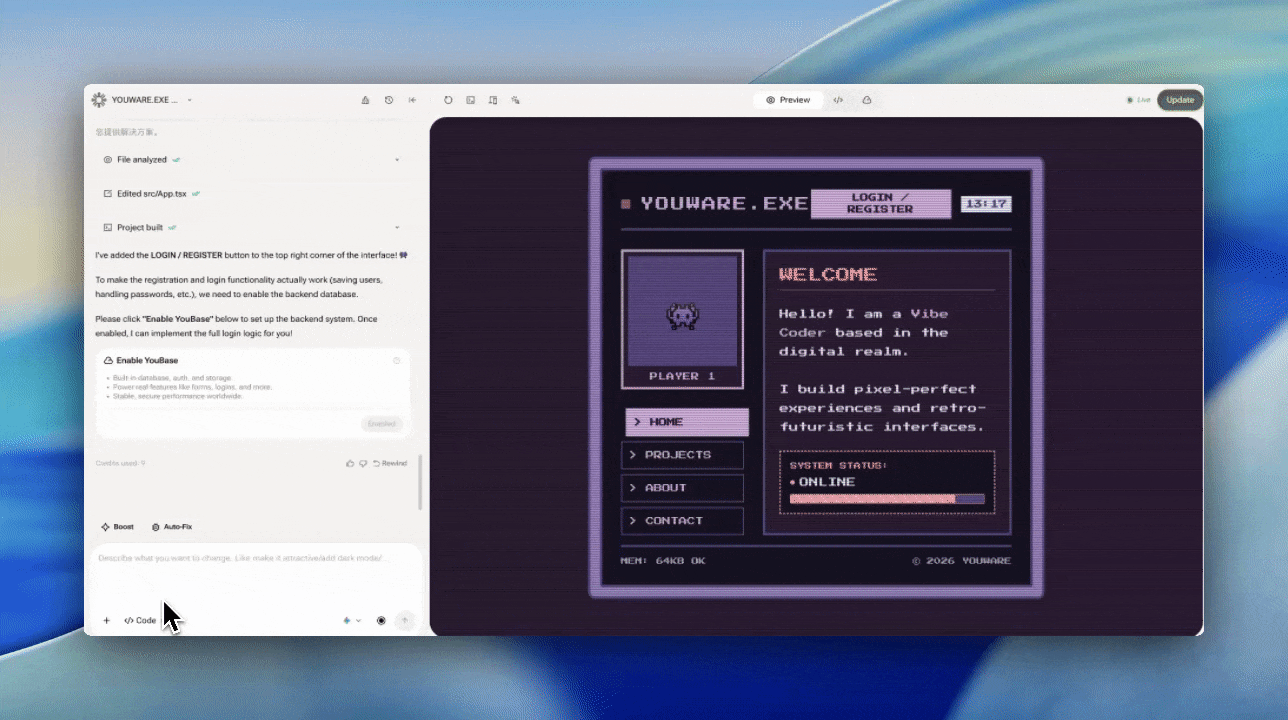Click the record circle icon
Screen dimensions: 1288x720
[381, 621]
